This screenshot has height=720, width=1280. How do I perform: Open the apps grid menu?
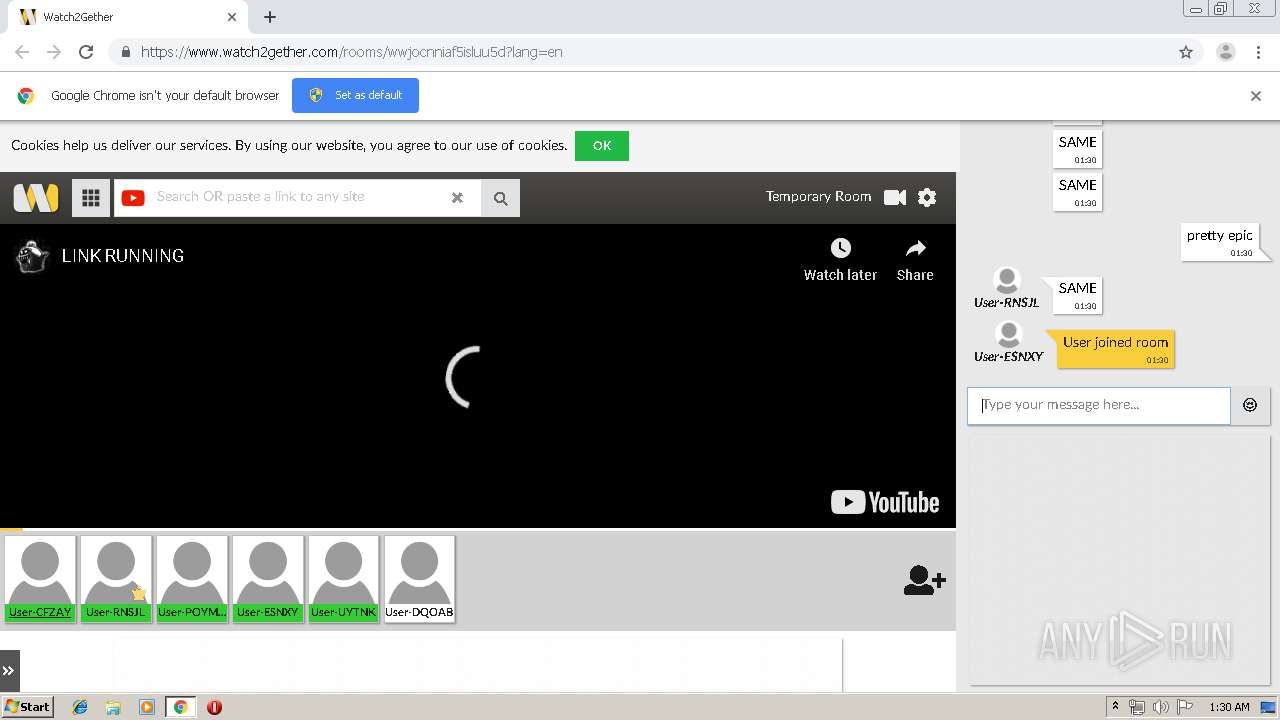90,198
